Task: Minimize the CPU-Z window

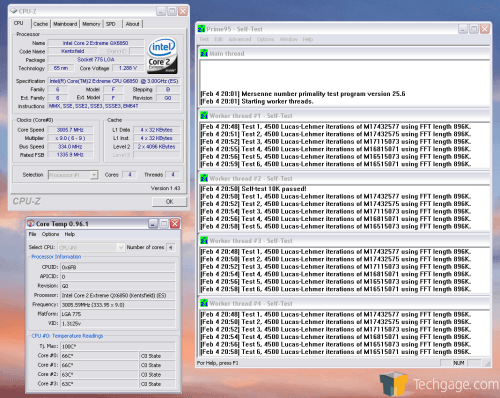Action: [161, 11]
